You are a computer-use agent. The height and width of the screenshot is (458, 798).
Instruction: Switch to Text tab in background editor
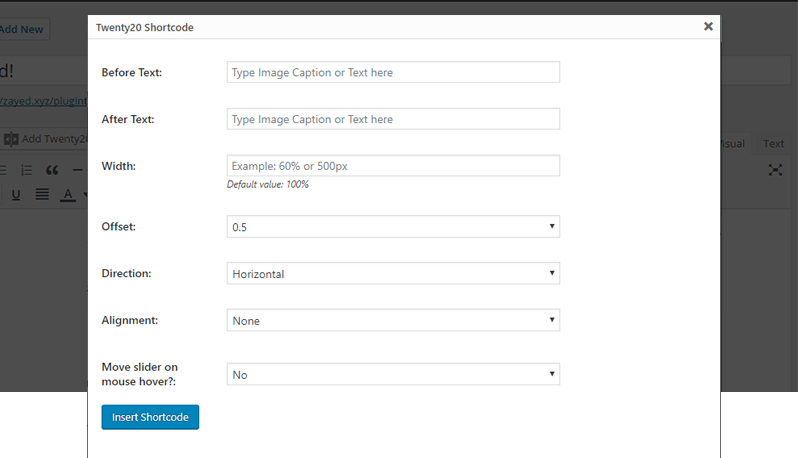tap(773, 144)
